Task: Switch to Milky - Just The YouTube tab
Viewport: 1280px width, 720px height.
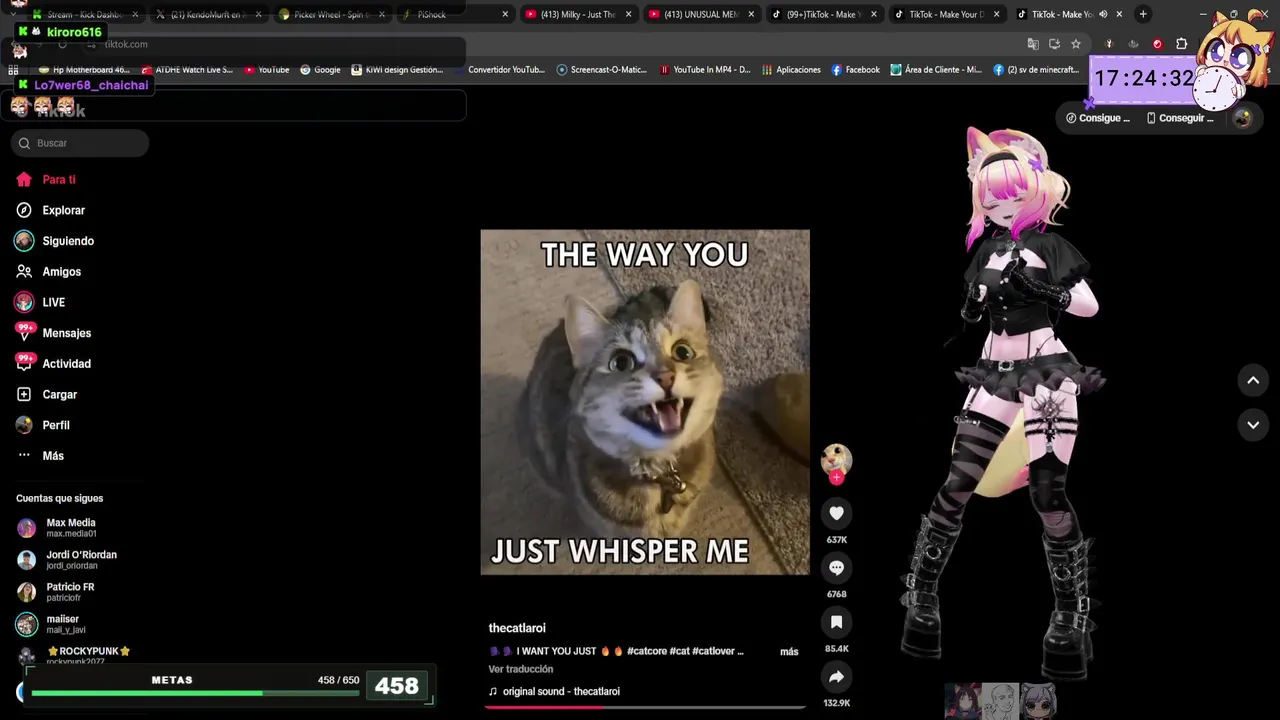Action: 577,14
